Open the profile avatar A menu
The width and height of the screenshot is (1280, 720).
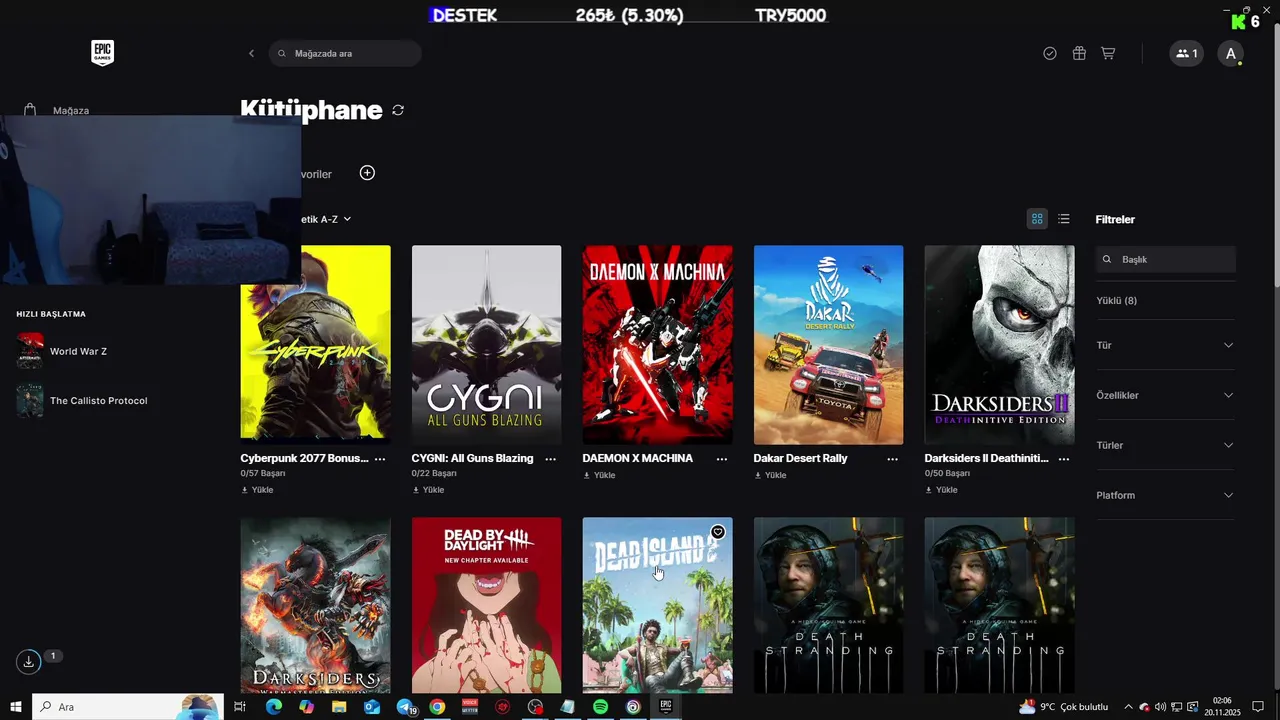pyautogui.click(x=1231, y=53)
